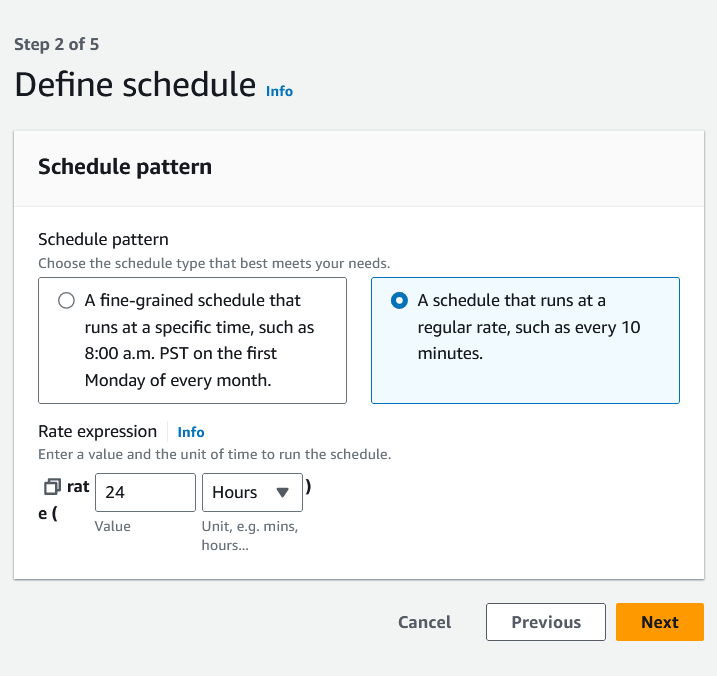Click the dropdown triangle in the Hours unit selector
717x676 pixels.
283,493
